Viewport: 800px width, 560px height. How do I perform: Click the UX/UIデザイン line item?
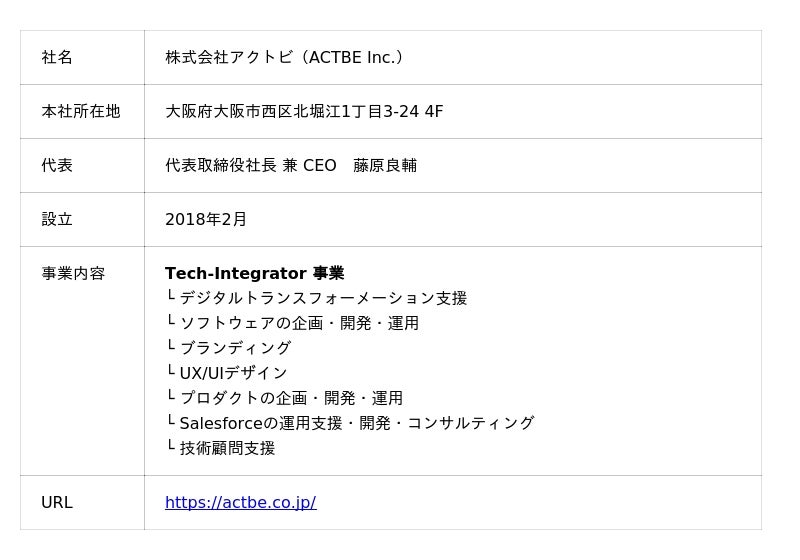point(233,373)
